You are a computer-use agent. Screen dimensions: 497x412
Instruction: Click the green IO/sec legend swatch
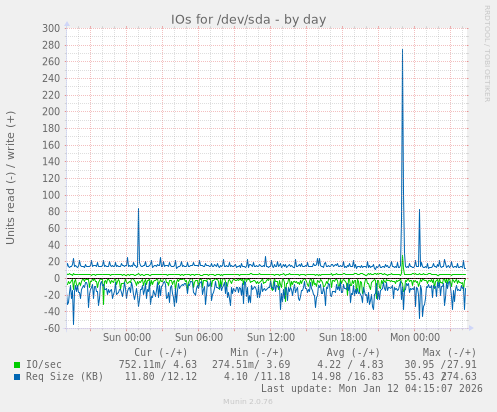[17, 365]
